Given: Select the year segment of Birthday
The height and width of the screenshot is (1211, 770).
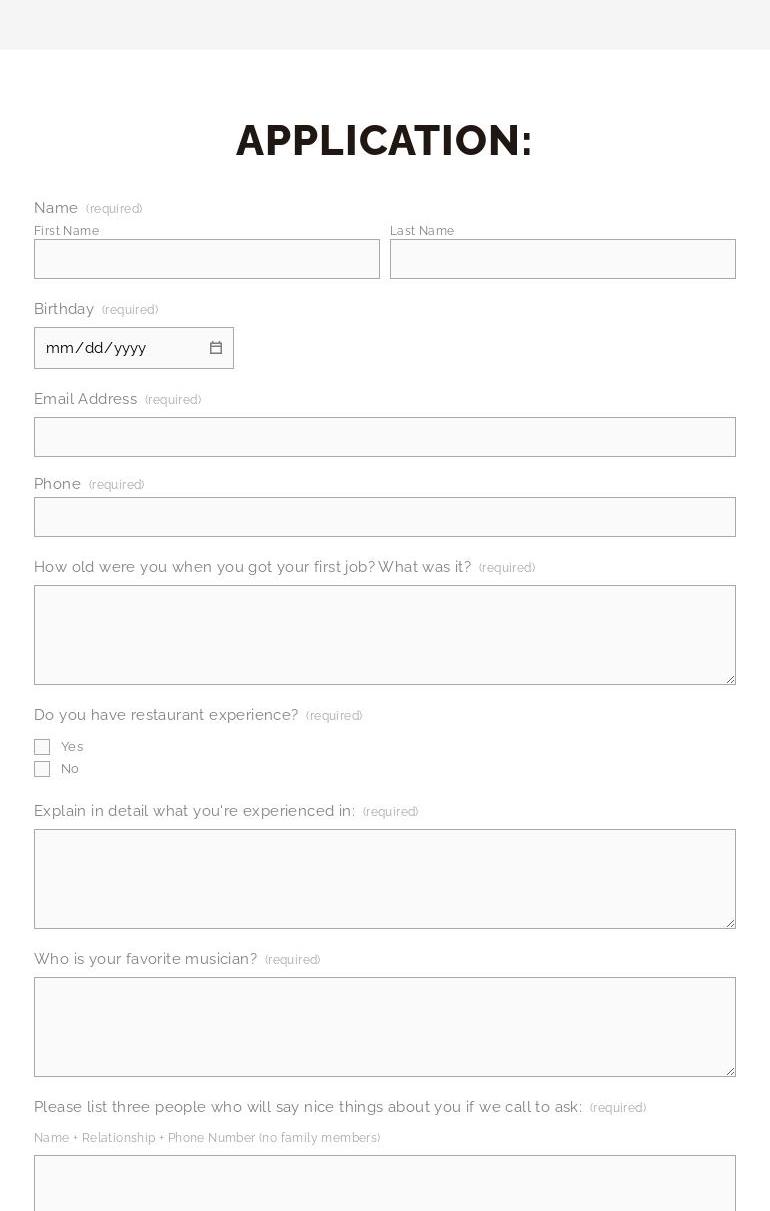Looking at the screenshot, I should [130, 348].
